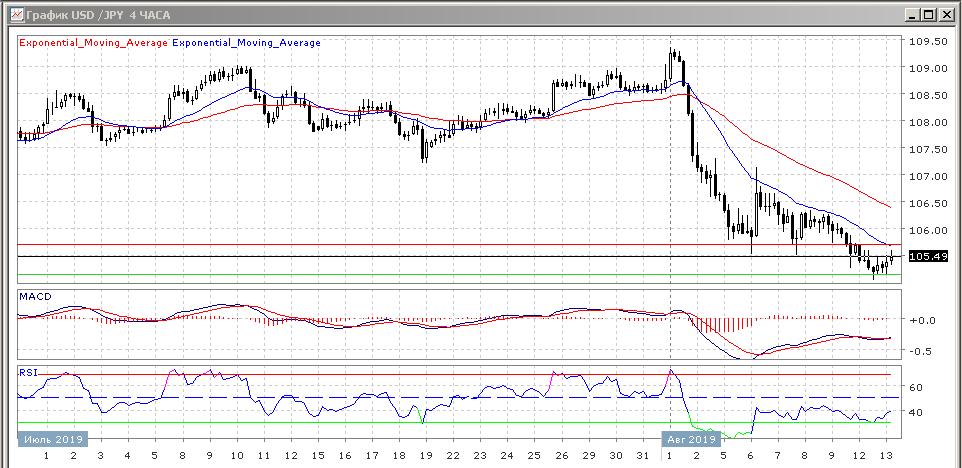Select the blue Exponential_Moving_Average legend label

pos(247,43)
